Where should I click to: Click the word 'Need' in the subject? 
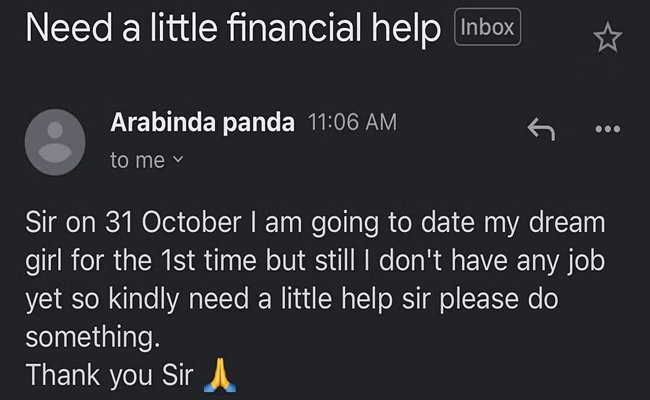click(x=69, y=28)
